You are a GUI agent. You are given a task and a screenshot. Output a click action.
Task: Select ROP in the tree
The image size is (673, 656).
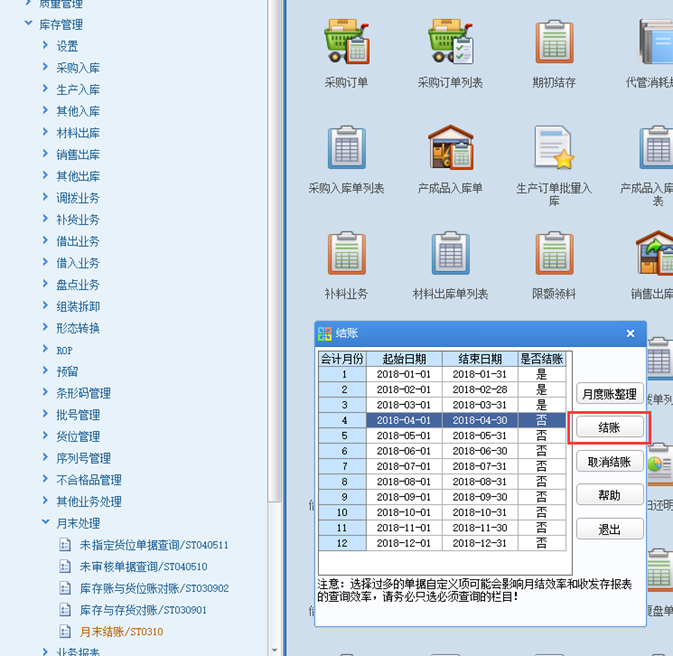click(64, 350)
